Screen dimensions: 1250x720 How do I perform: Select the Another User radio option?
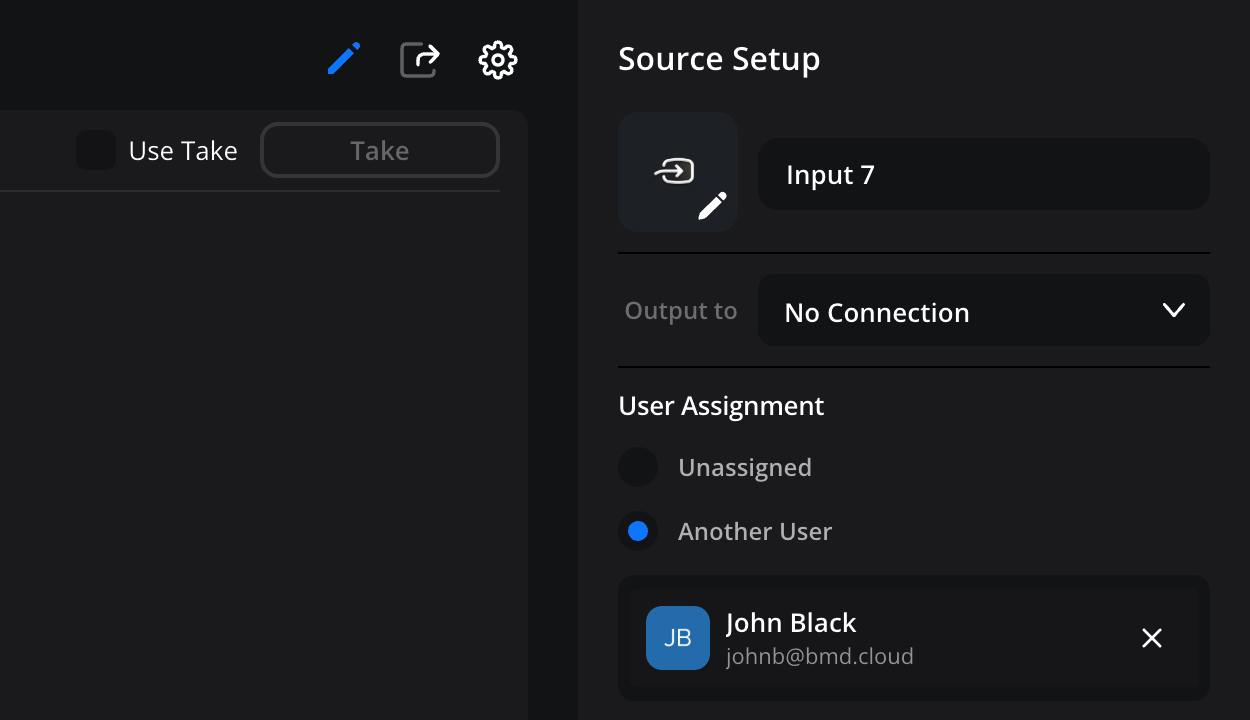click(638, 531)
